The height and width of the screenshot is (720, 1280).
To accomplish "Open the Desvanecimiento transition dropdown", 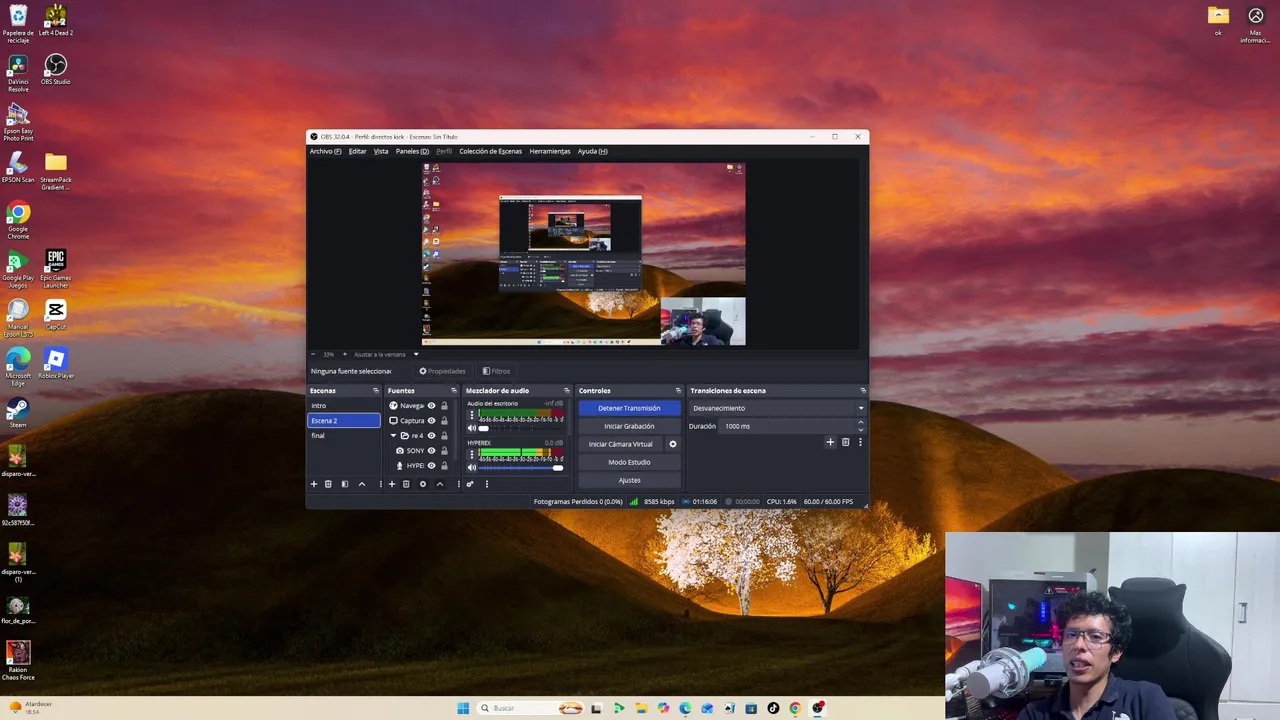I will pyautogui.click(x=778, y=408).
